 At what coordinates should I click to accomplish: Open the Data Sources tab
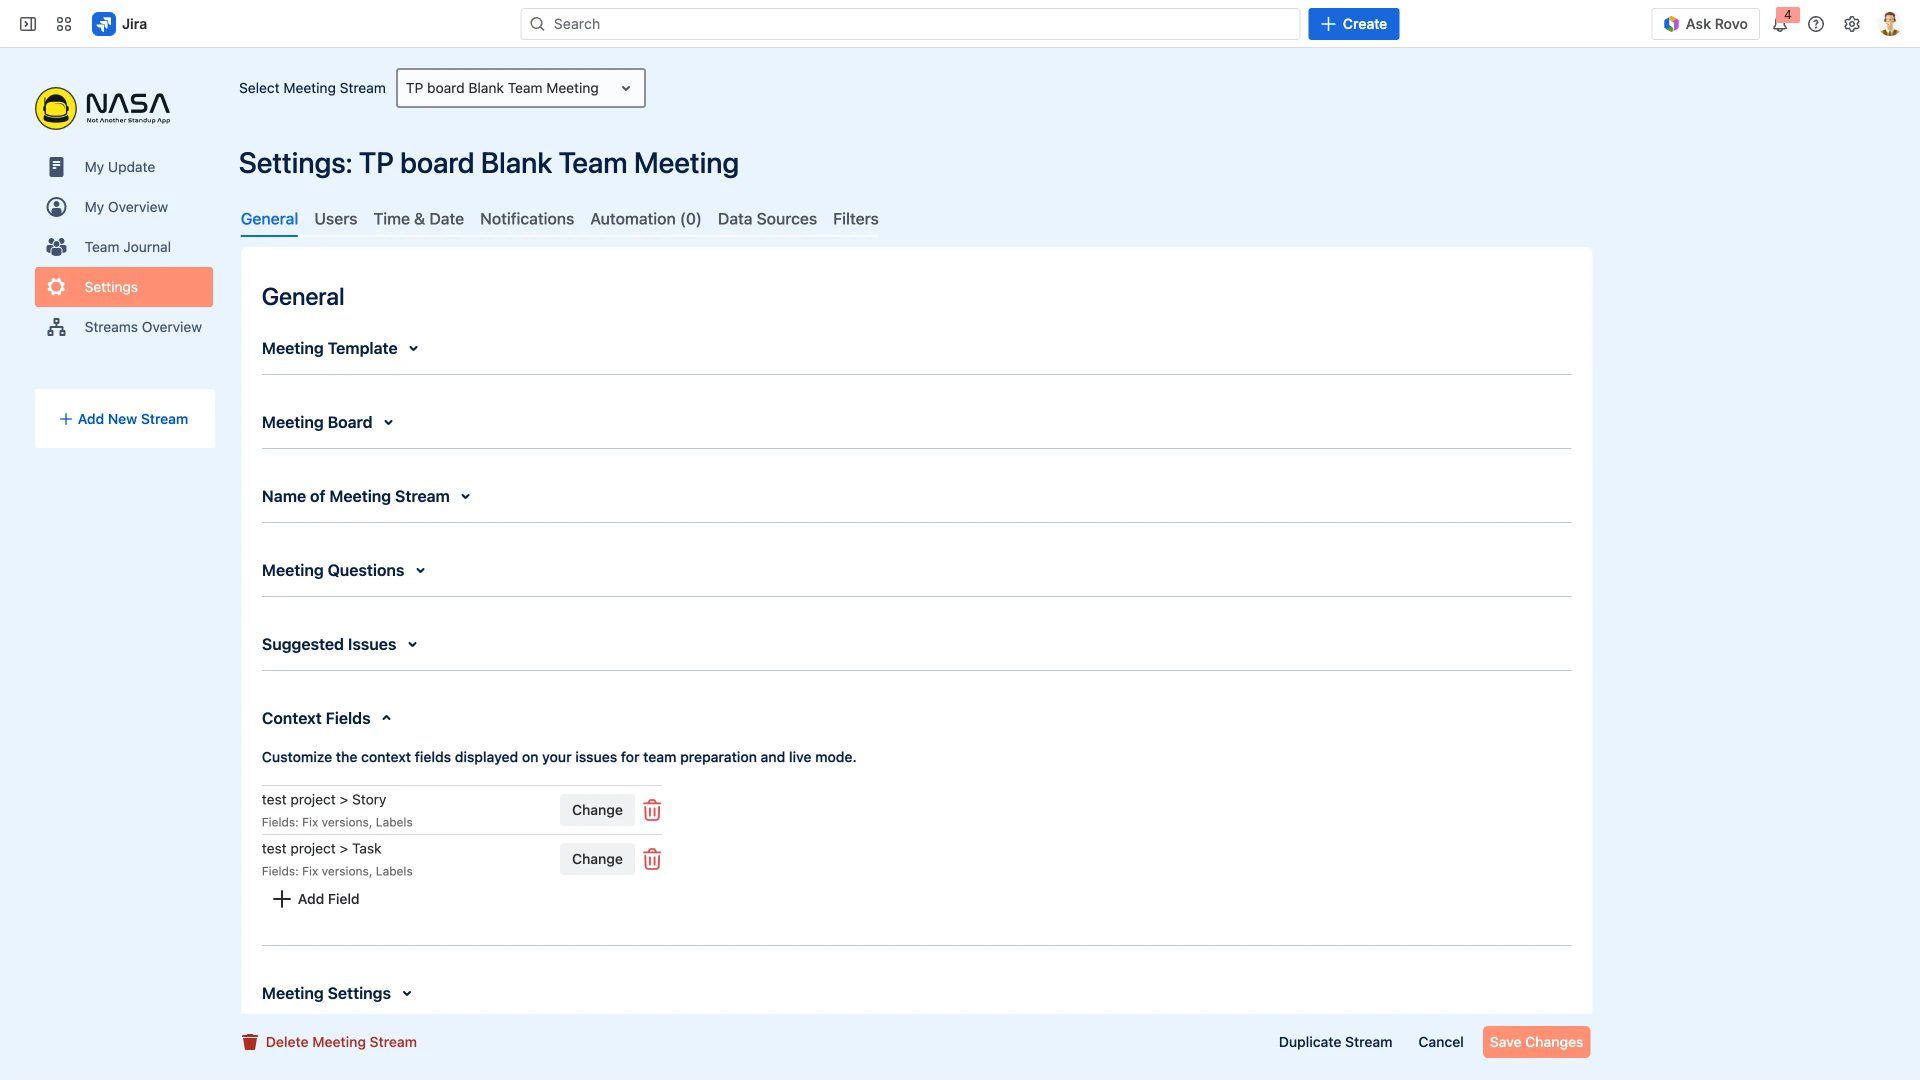coord(767,219)
